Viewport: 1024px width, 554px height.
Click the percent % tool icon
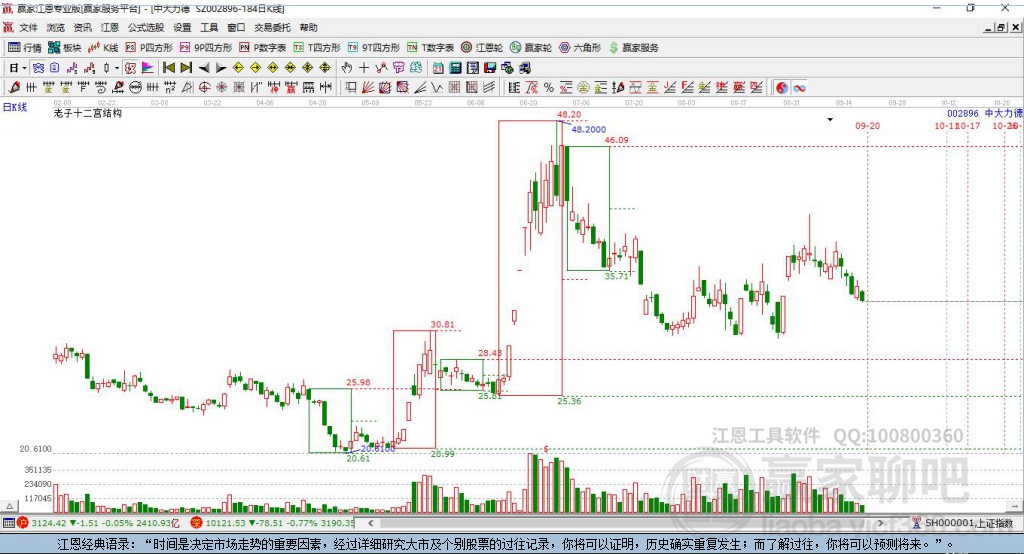[x=549, y=88]
